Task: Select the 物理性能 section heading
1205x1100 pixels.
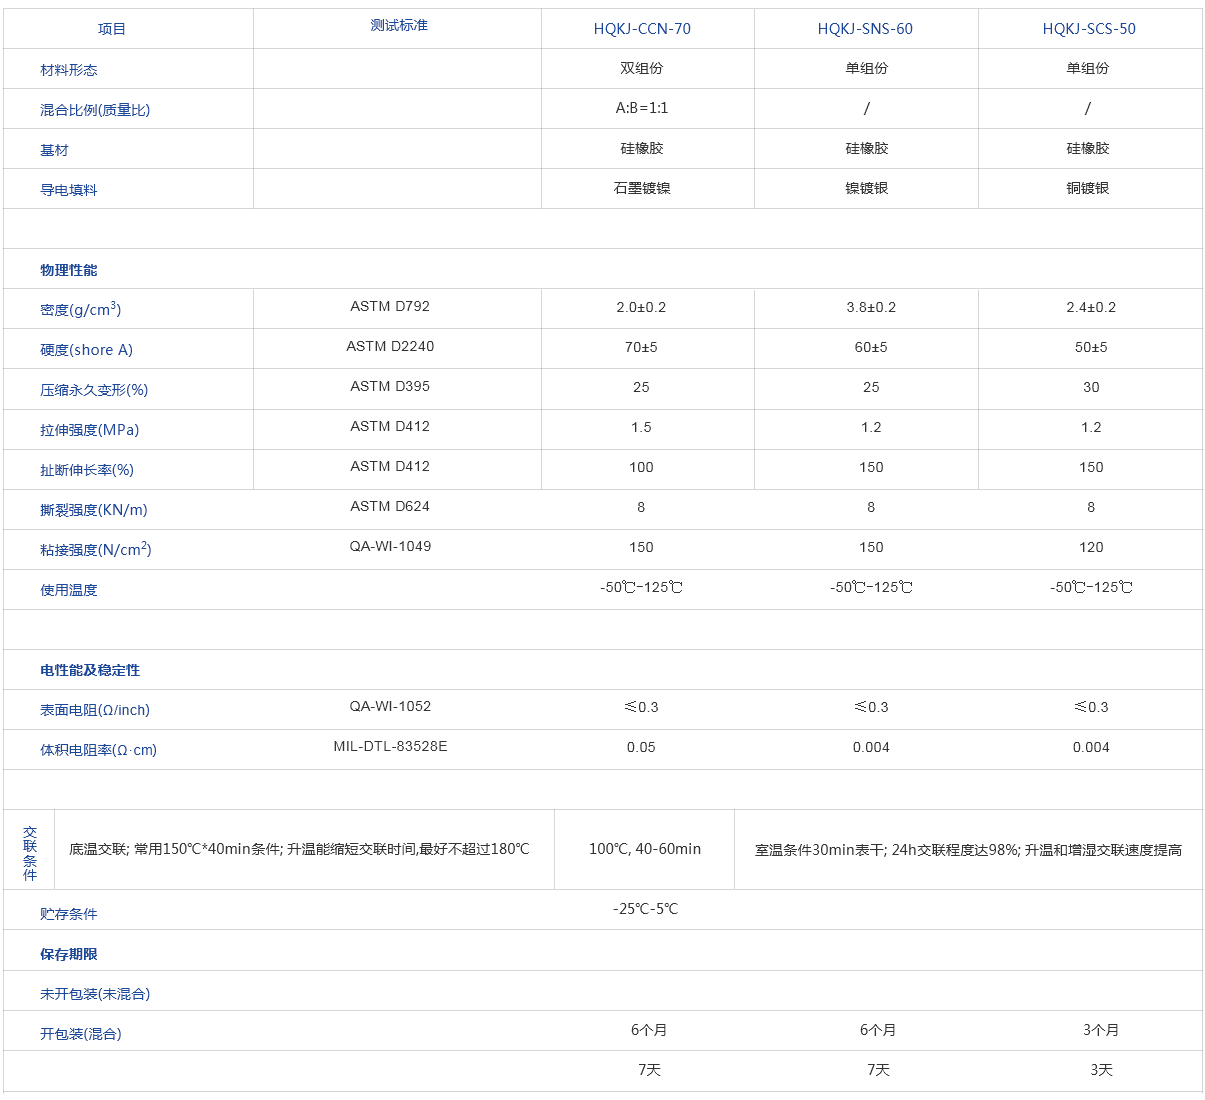Action: [x=69, y=270]
